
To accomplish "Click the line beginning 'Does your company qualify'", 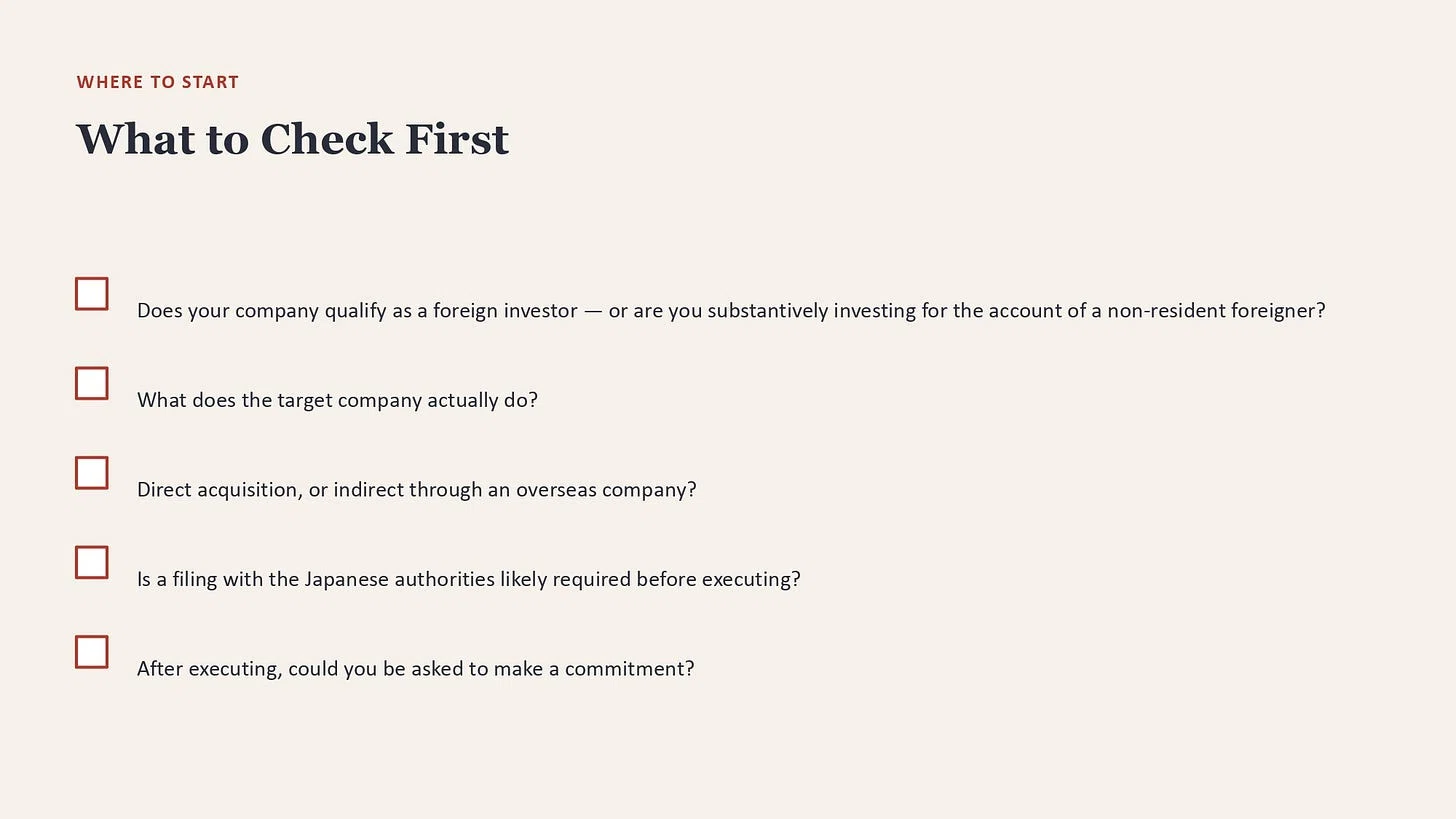I will [731, 311].
